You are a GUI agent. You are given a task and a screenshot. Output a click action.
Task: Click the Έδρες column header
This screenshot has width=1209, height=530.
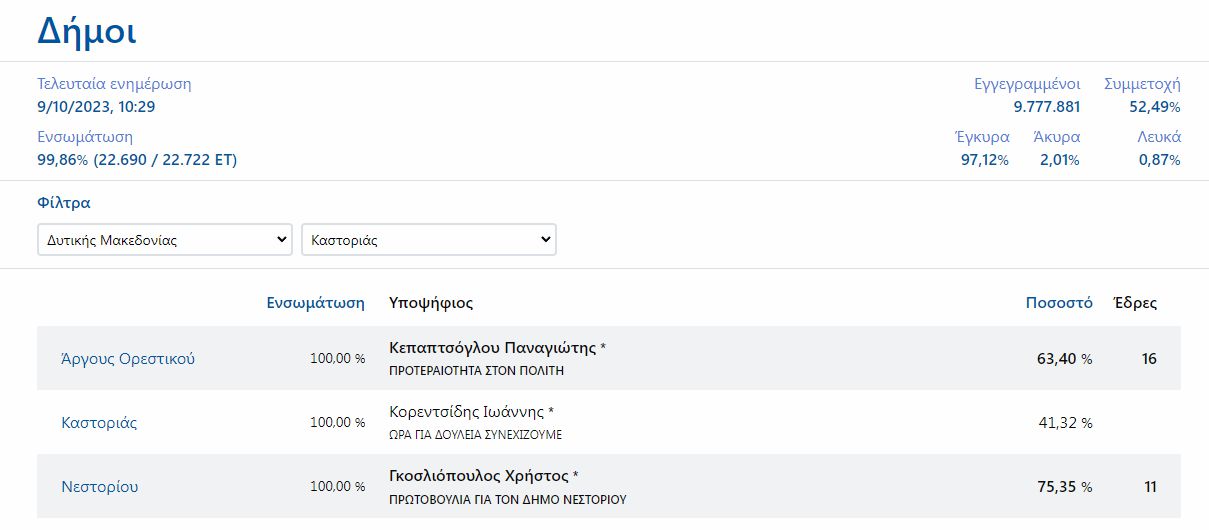(x=1135, y=303)
